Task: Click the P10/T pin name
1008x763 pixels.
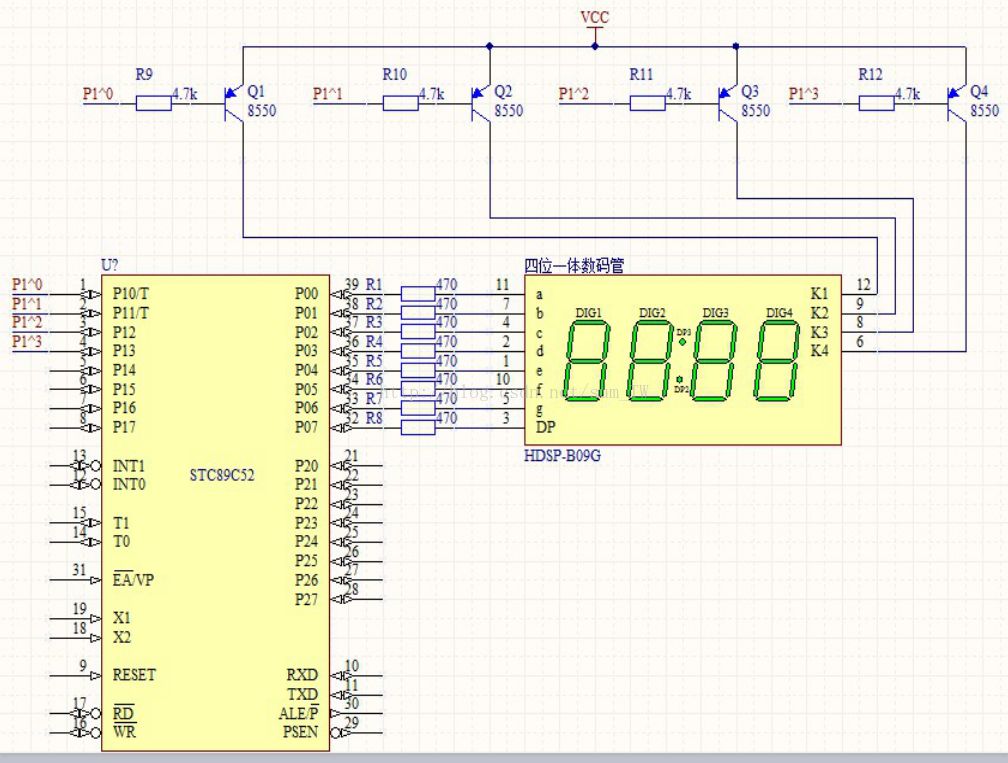Action: click(130, 294)
